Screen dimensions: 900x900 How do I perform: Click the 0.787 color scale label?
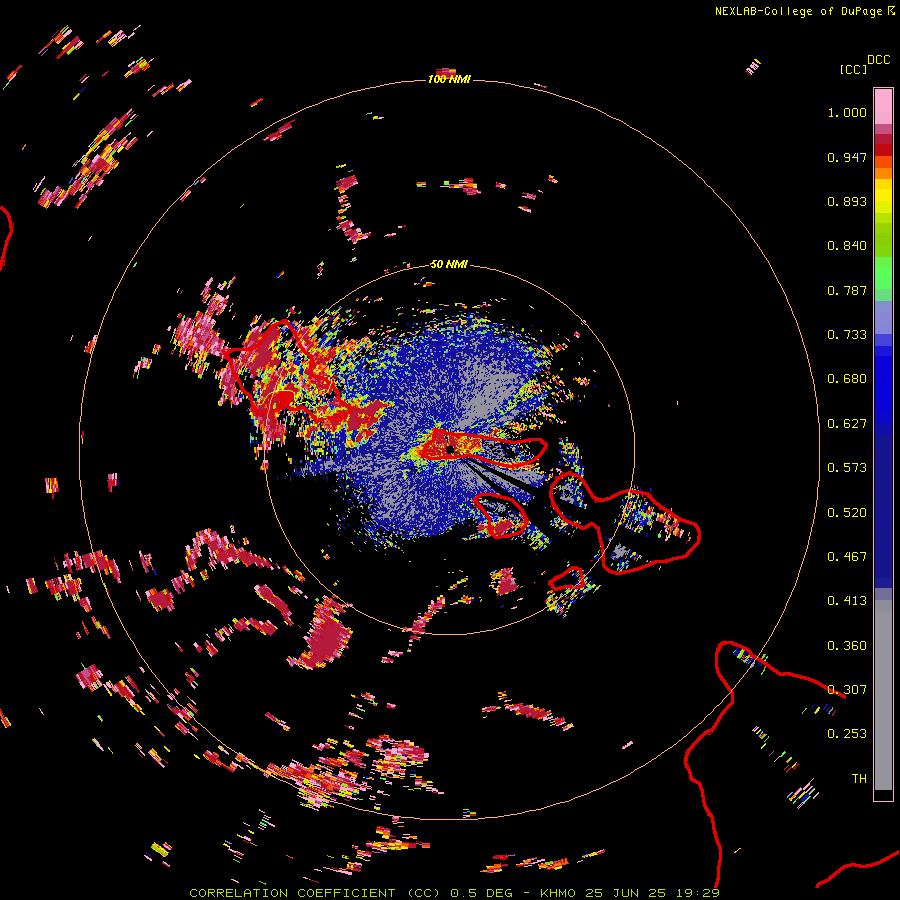click(847, 290)
